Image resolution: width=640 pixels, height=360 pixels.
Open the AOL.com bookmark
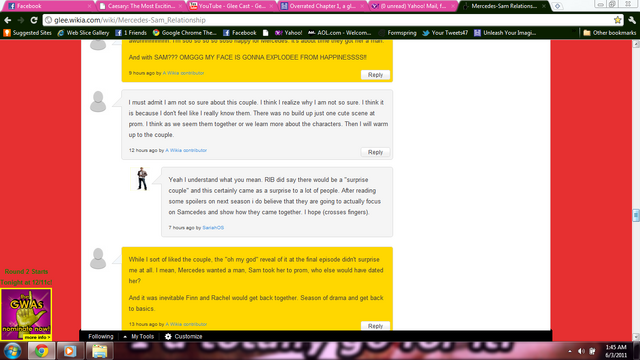click(x=340, y=33)
